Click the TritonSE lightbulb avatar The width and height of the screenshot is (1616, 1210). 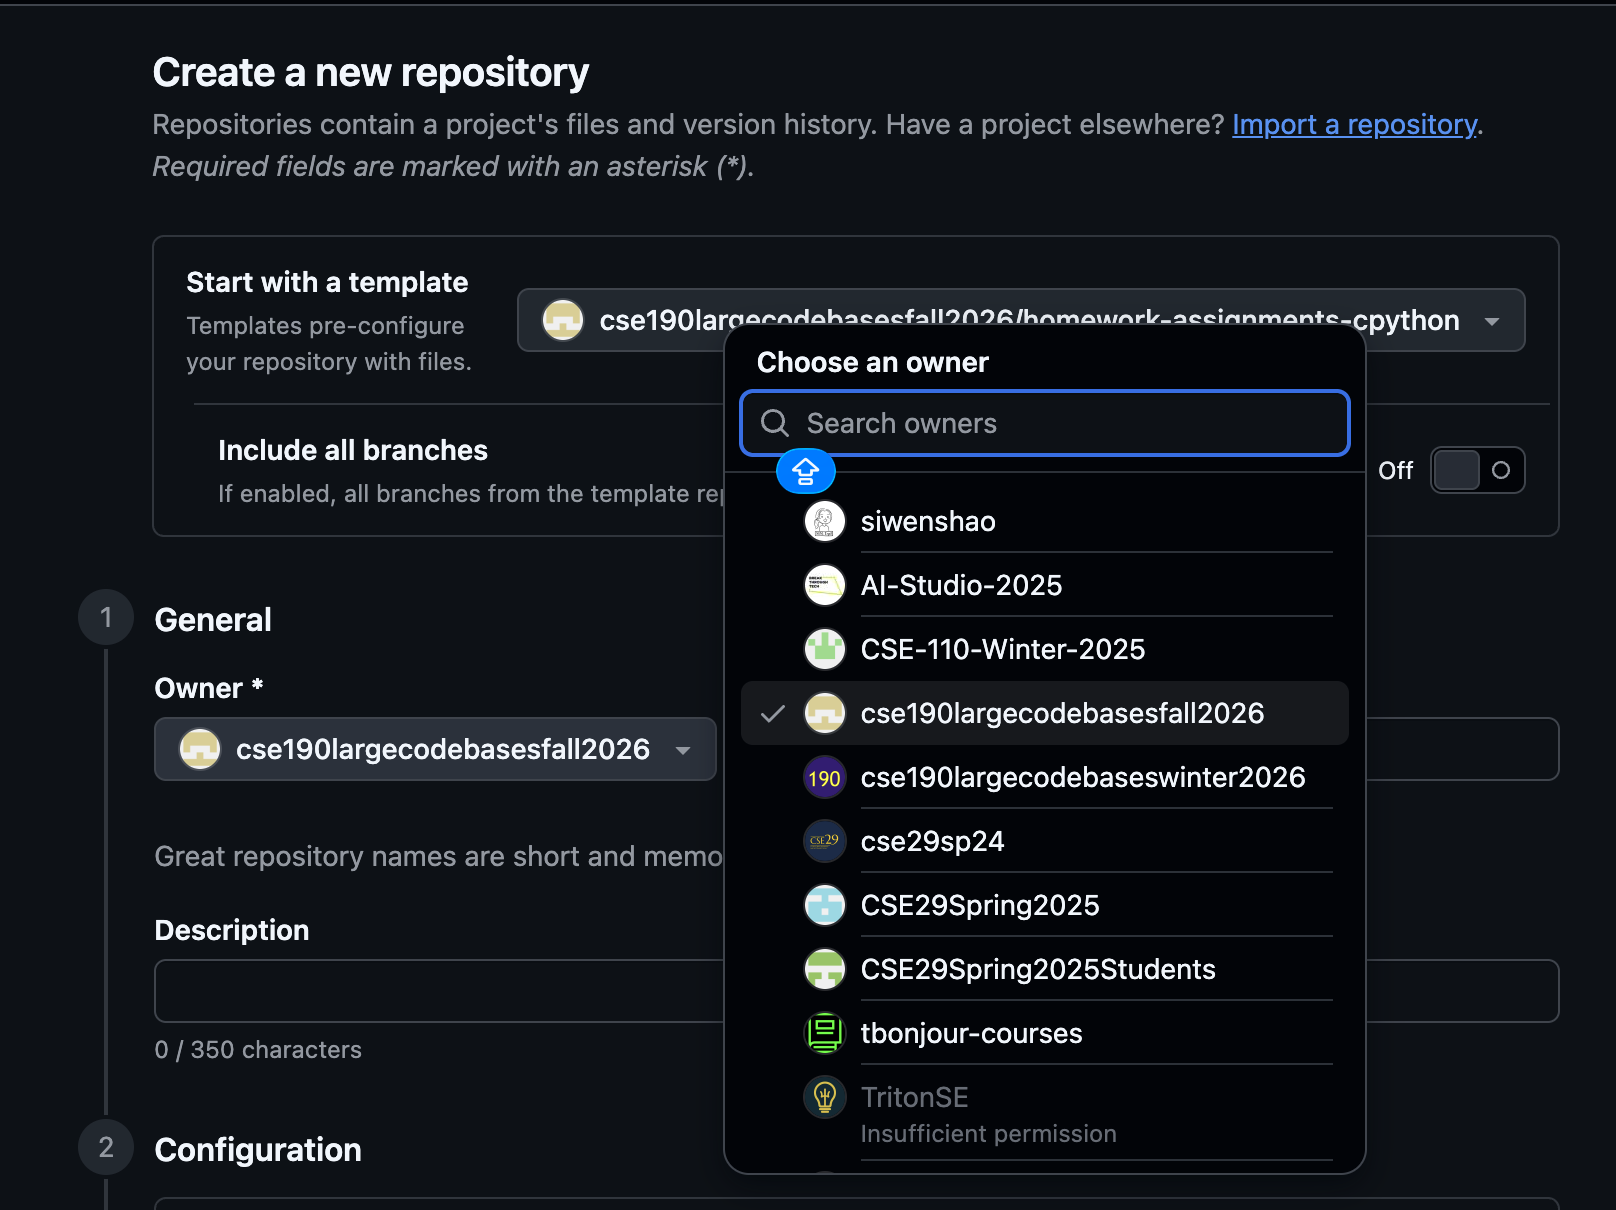pyautogui.click(x=824, y=1098)
